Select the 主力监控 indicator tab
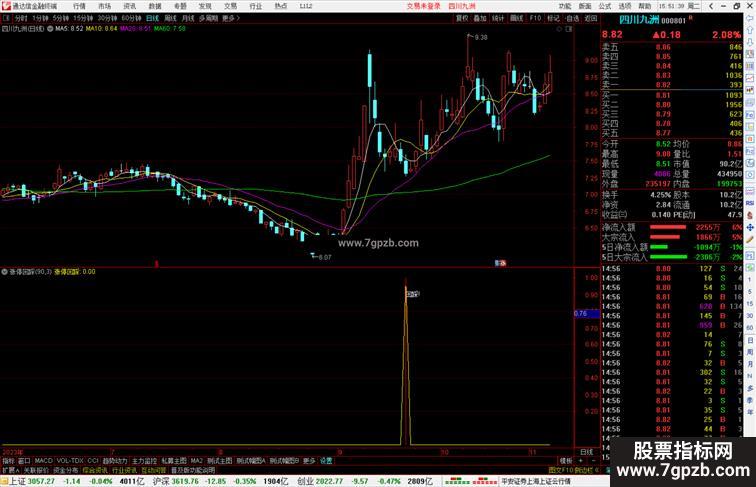Screen dimensions: 756x487 145,461
